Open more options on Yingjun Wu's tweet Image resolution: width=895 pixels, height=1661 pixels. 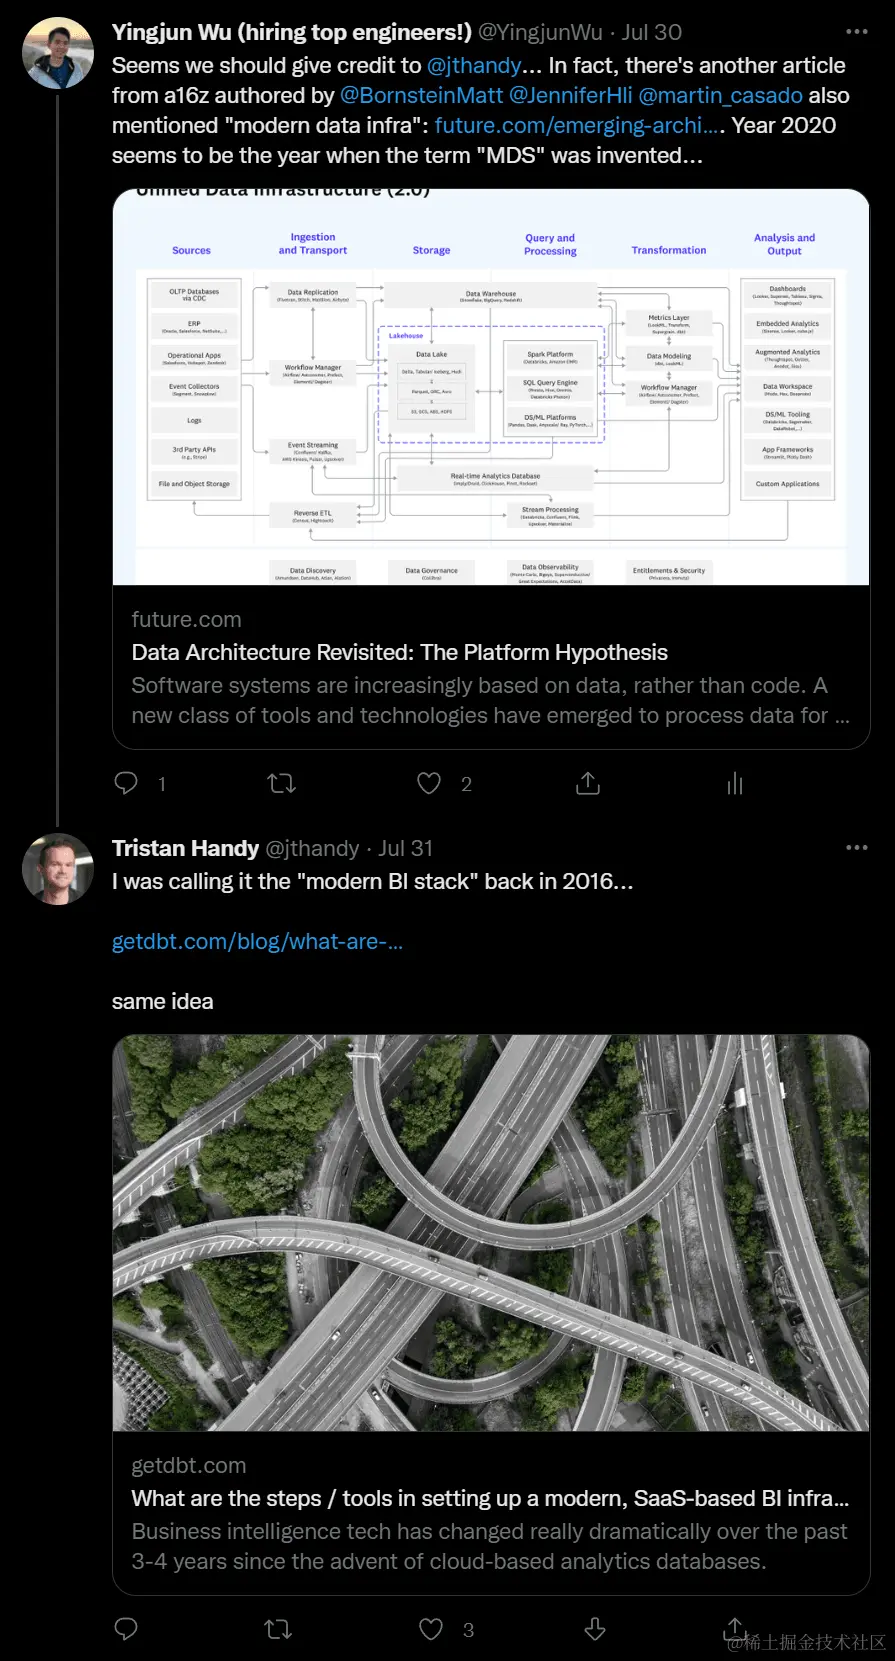click(857, 31)
